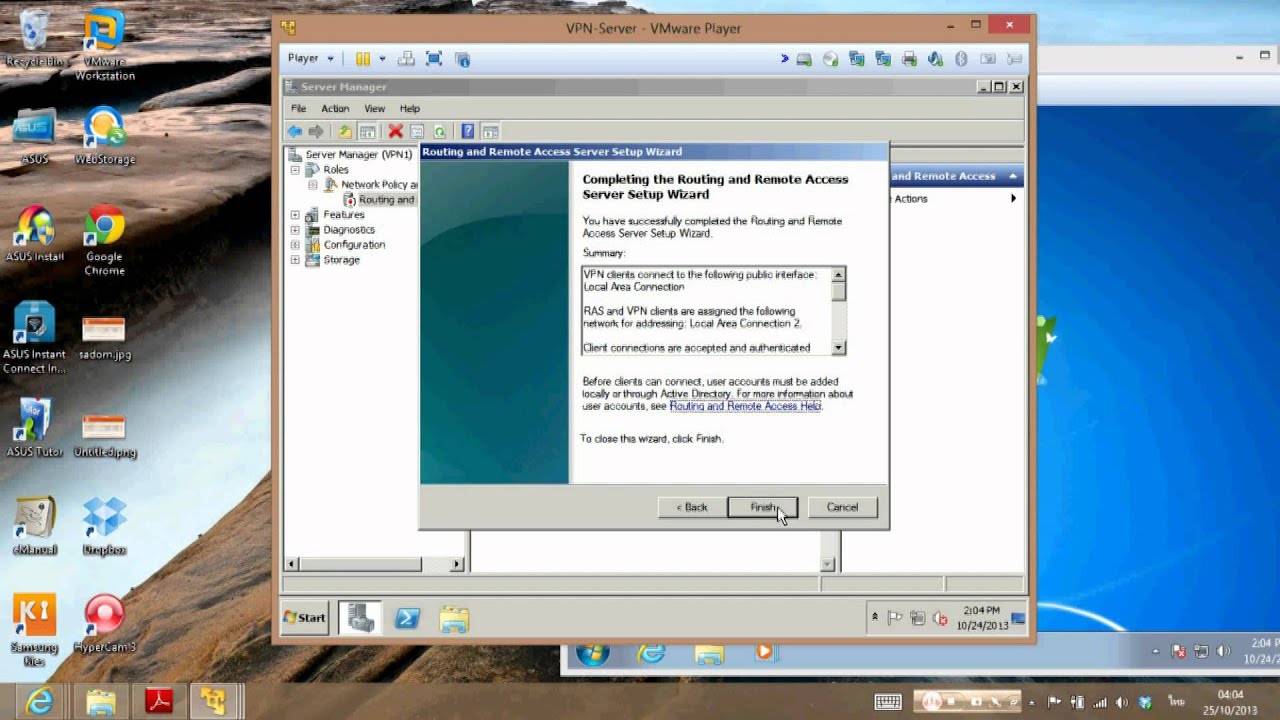Collapse the Network Policy node in the tree

pos(313,185)
